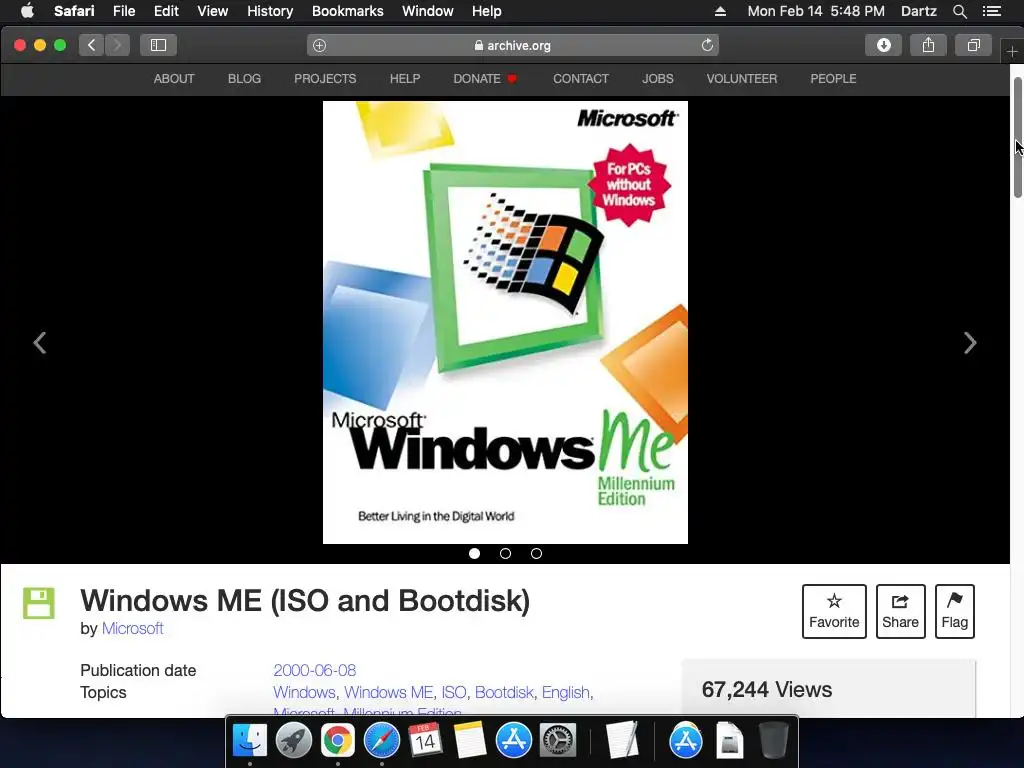Click the Bootdisk topic link
The image size is (1024, 768).
pyautogui.click(x=504, y=692)
